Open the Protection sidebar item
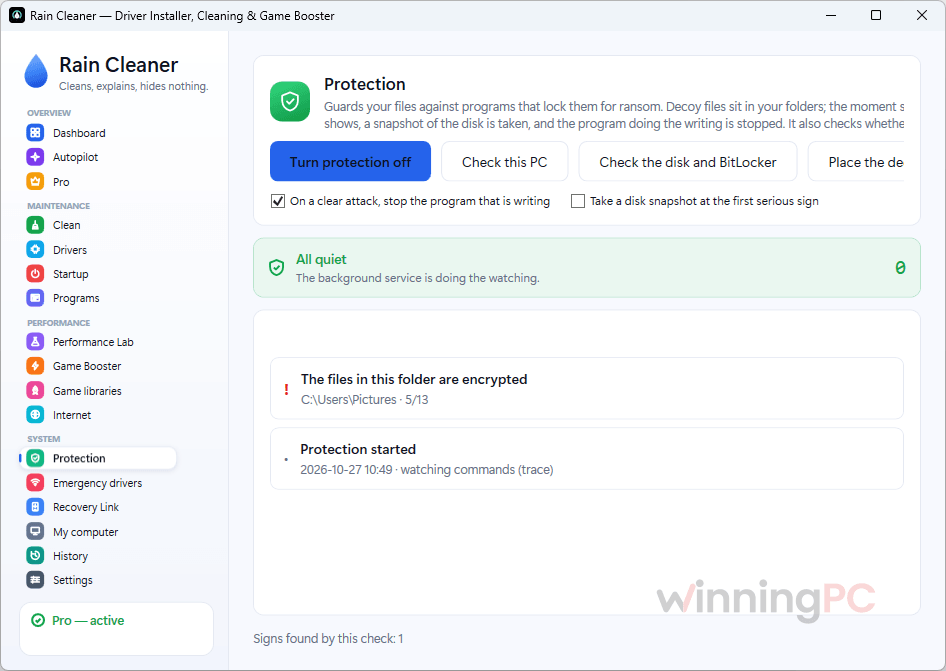The height and width of the screenshot is (671, 946). (98, 458)
